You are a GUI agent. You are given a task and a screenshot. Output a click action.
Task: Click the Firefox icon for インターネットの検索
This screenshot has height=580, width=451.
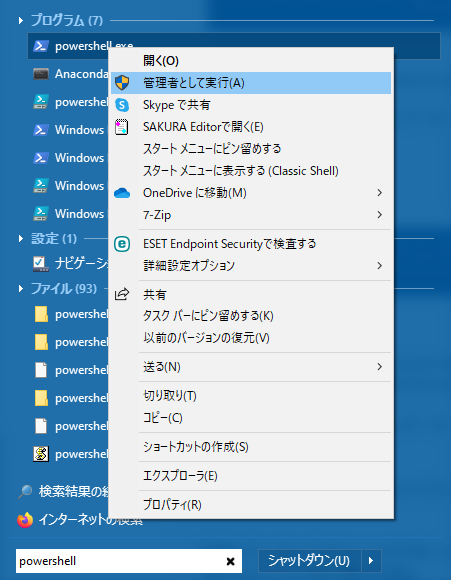click(25, 520)
